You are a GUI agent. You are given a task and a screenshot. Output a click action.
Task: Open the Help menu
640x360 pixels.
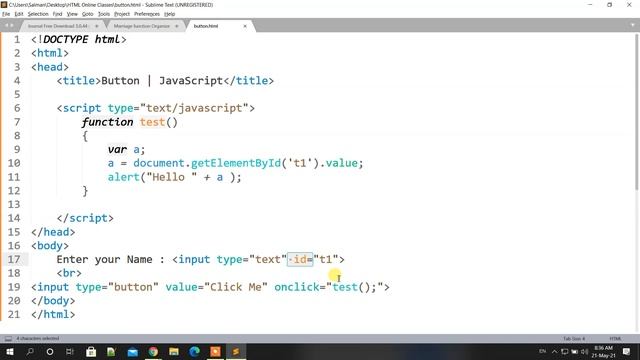169,14
